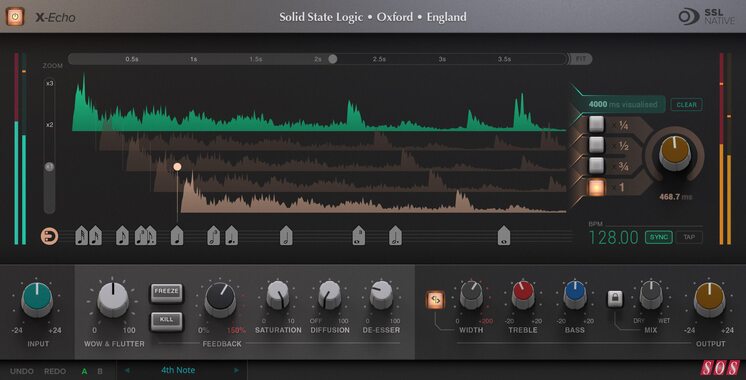Switch to preset slot B
The height and width of the screenshot is (380, 746).
(x=100, y=371)
